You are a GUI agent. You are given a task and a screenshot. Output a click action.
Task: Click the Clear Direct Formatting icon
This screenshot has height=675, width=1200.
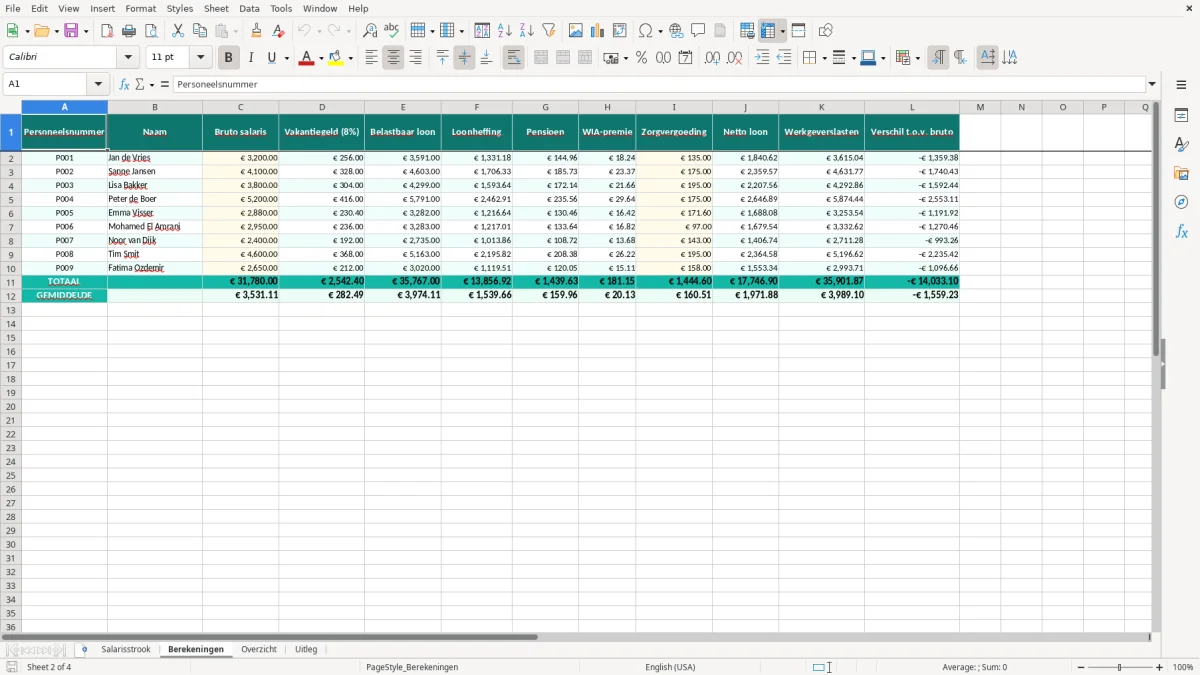click(278, 31)
